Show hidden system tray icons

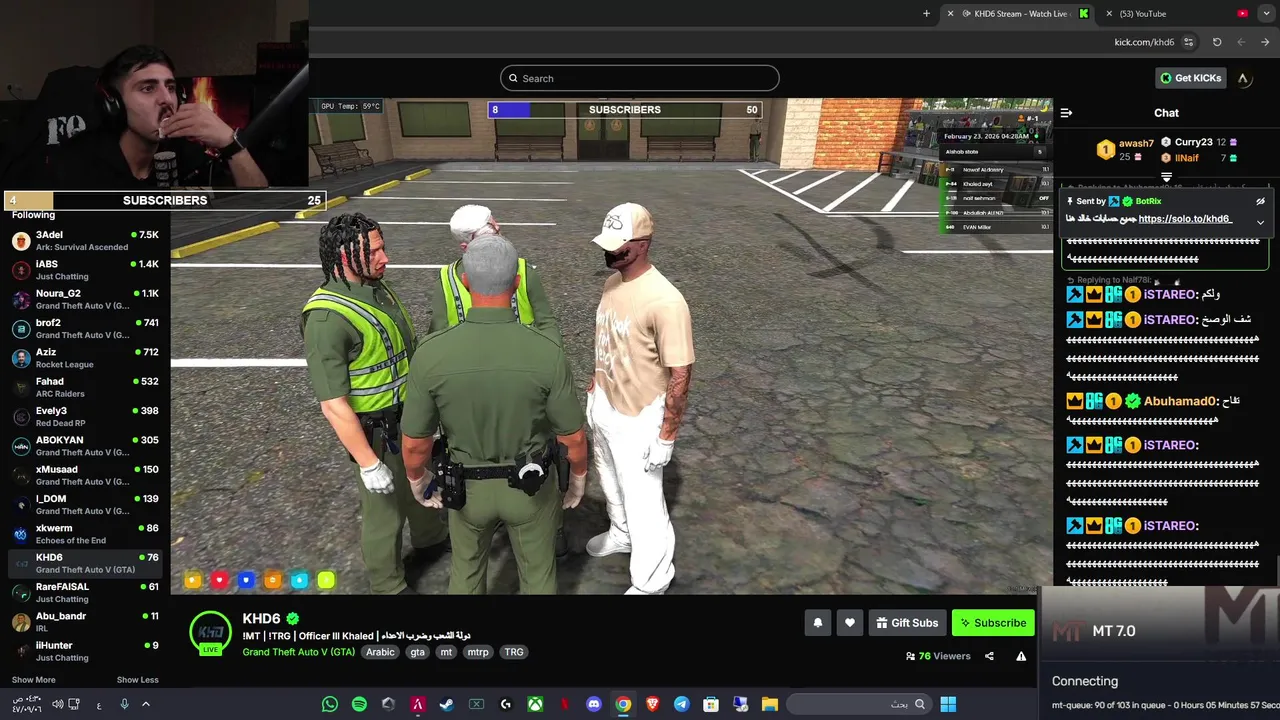[x=145, y=704]
